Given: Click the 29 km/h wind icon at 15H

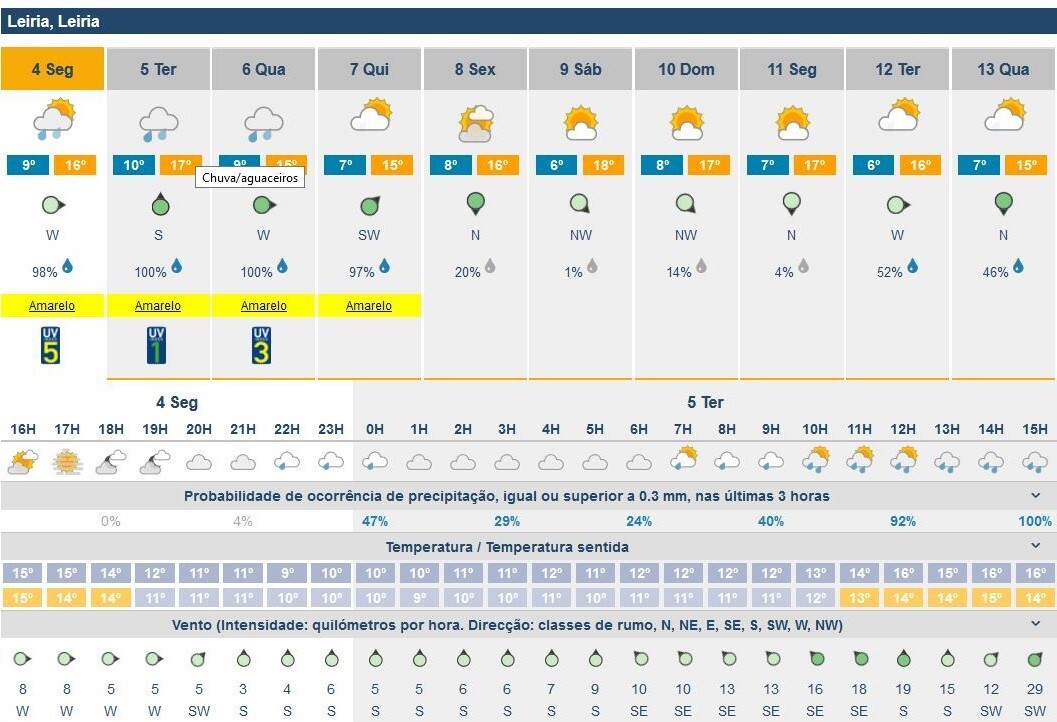Looking at the screenshot, I should point(1035,659).
